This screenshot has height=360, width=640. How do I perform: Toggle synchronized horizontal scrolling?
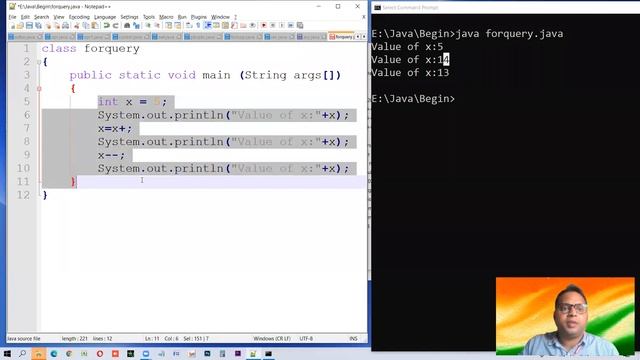click(178, 25)
